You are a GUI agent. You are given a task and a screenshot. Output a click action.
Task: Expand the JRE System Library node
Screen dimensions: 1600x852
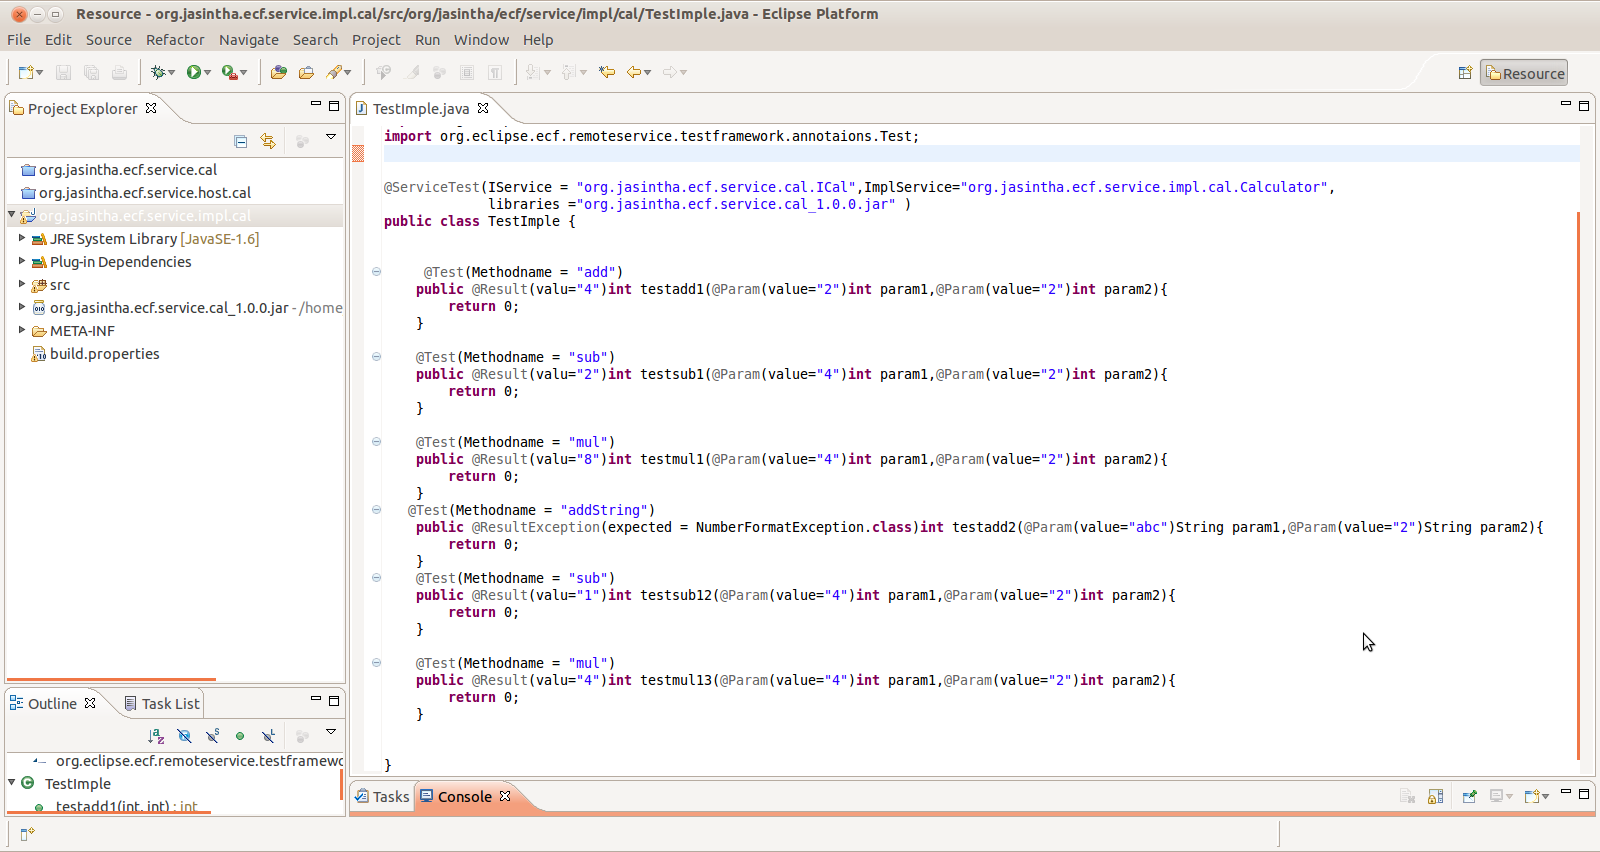(x=22, y=238)
